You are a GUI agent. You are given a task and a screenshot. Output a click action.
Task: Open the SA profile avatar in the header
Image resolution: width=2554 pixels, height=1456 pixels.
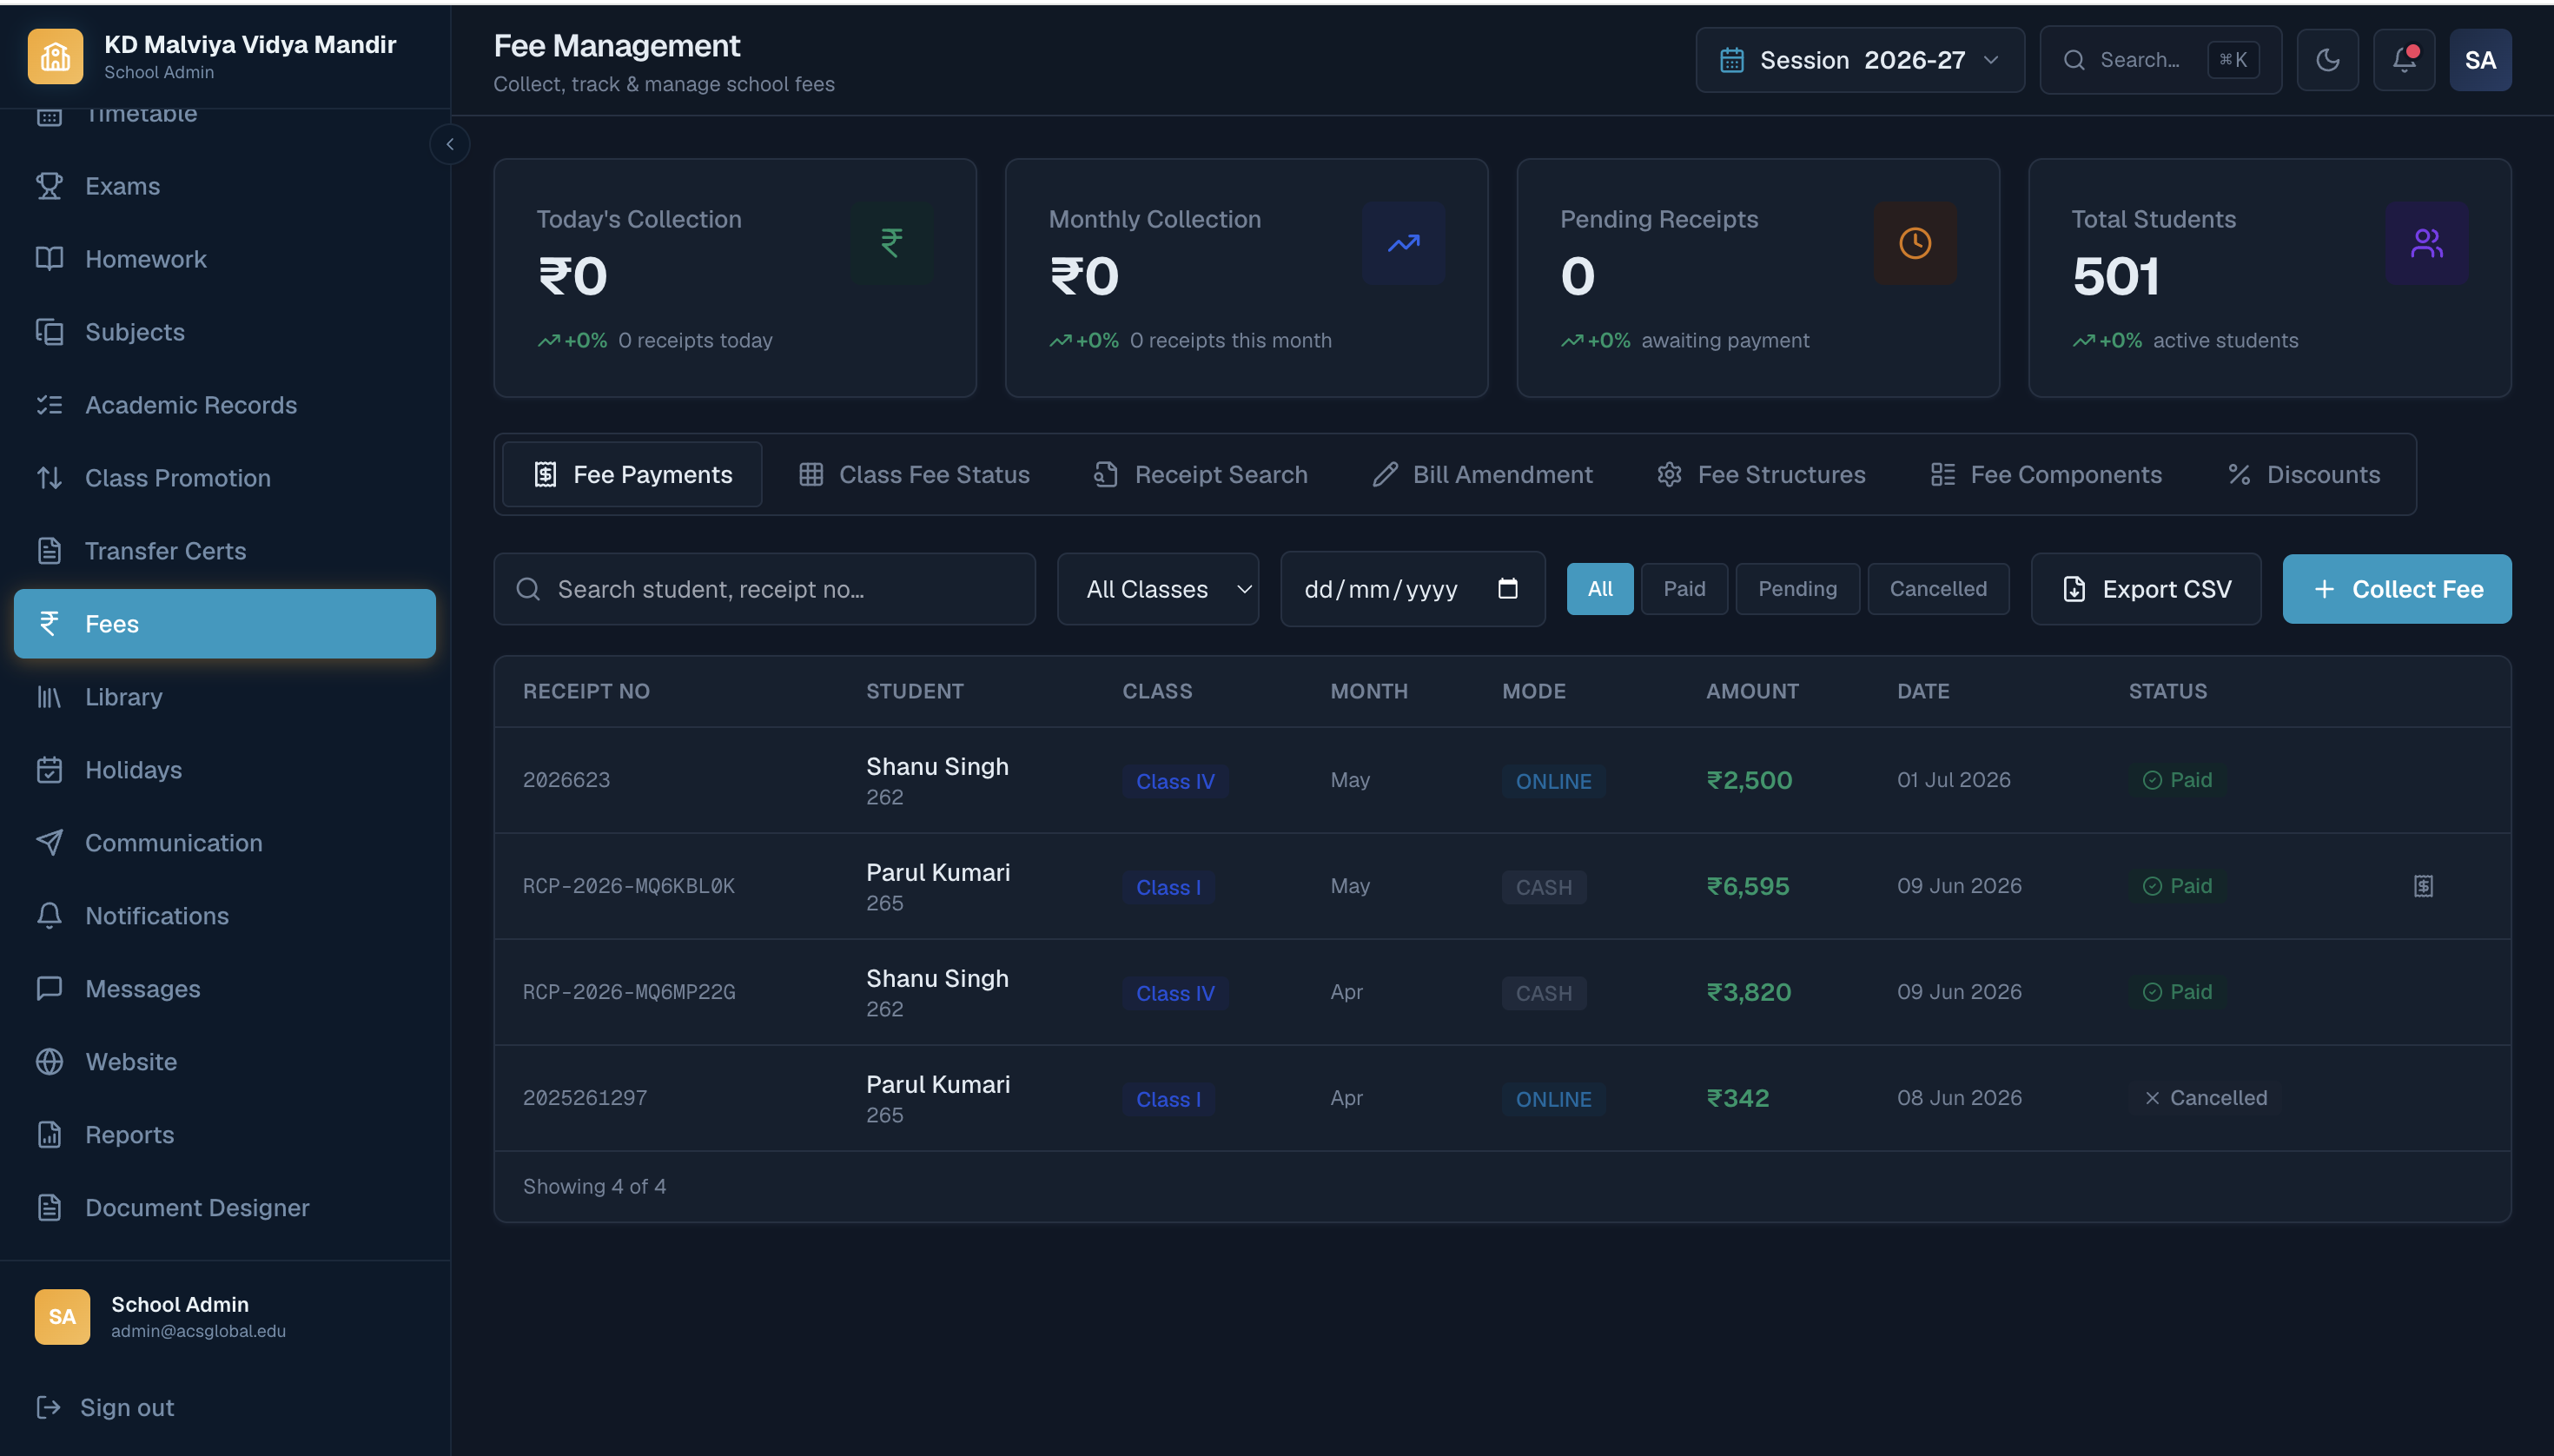2480,60
